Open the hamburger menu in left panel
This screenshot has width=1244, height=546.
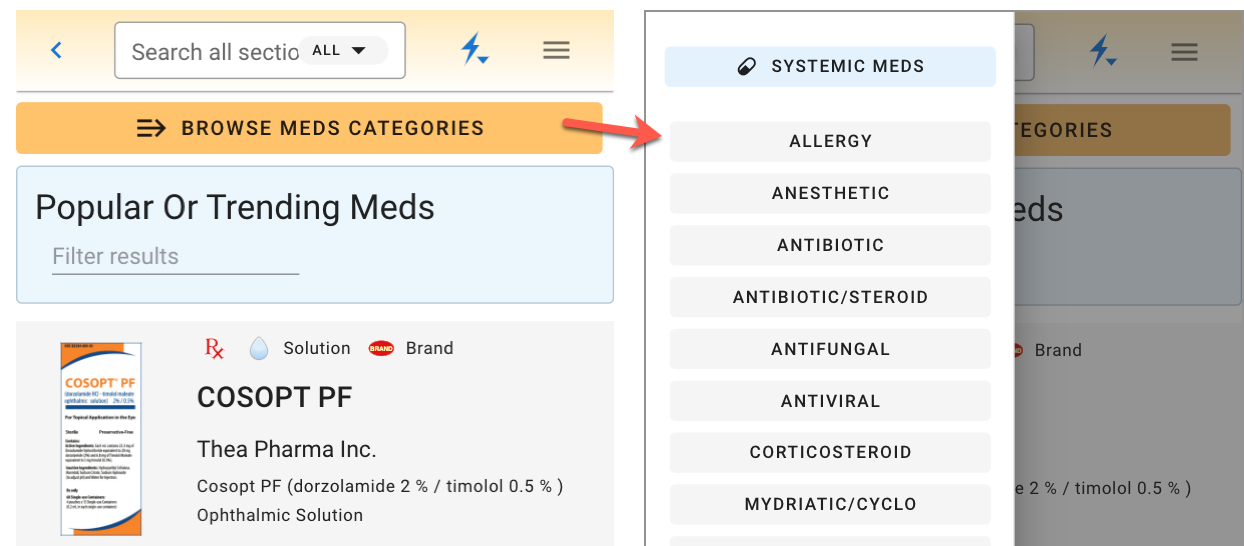click(556, 50)
